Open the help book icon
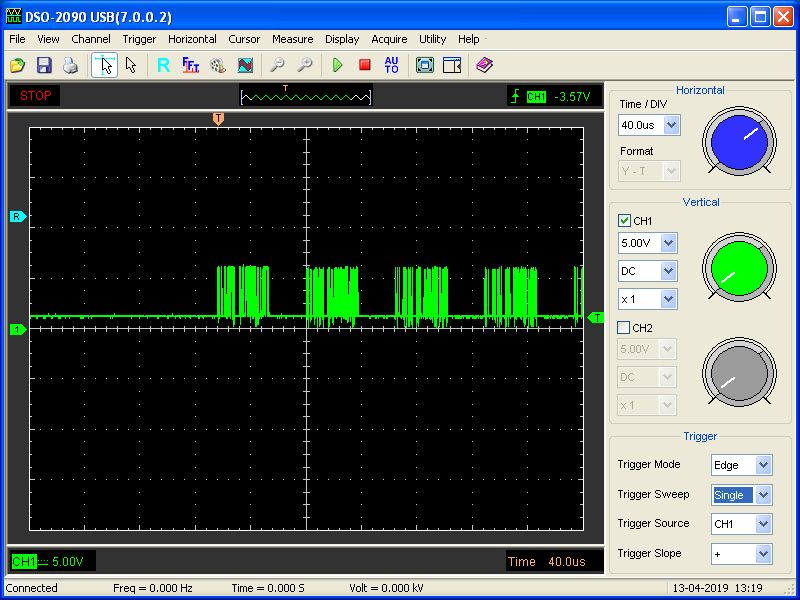Screen dimensions: 800x600 coord(485,65)
